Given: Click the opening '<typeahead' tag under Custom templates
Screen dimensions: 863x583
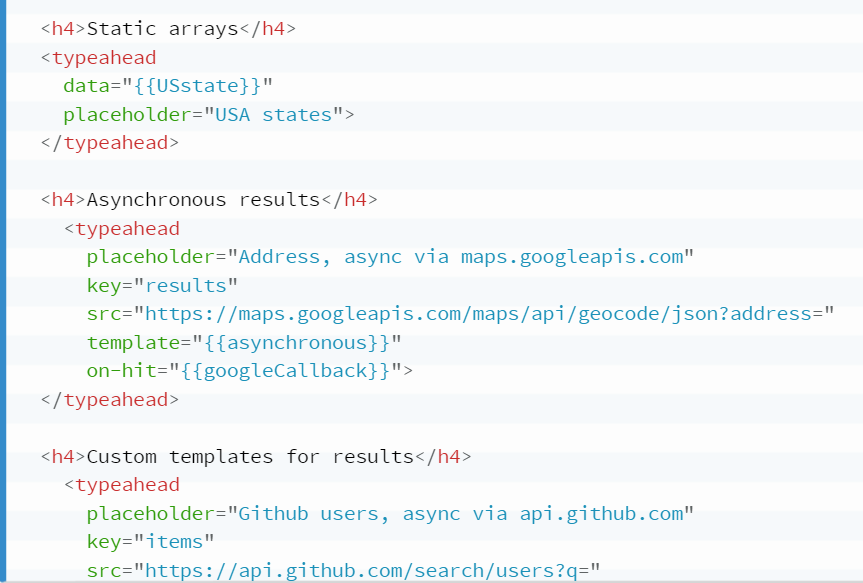Looking at the screenshot, I should pyautogui.click(x=122, y=485).
